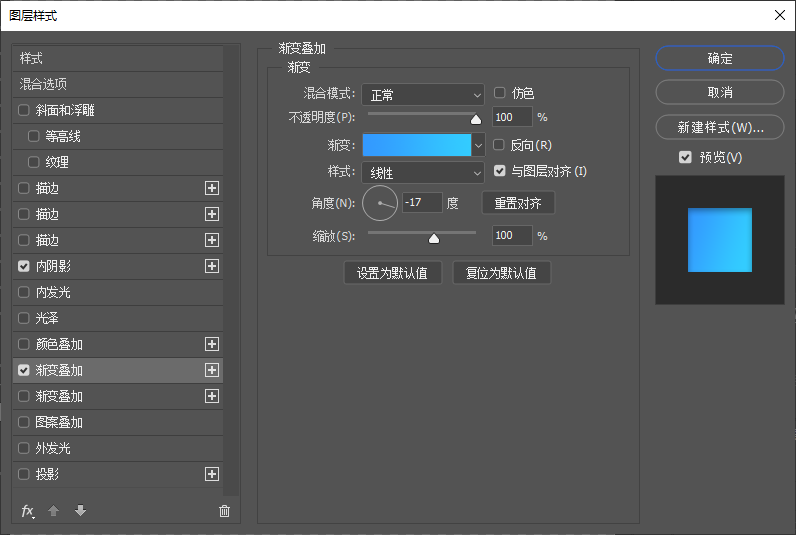796x535 pixels.
Task: Click the 确定 button
Action: click(x=720, y=58)
